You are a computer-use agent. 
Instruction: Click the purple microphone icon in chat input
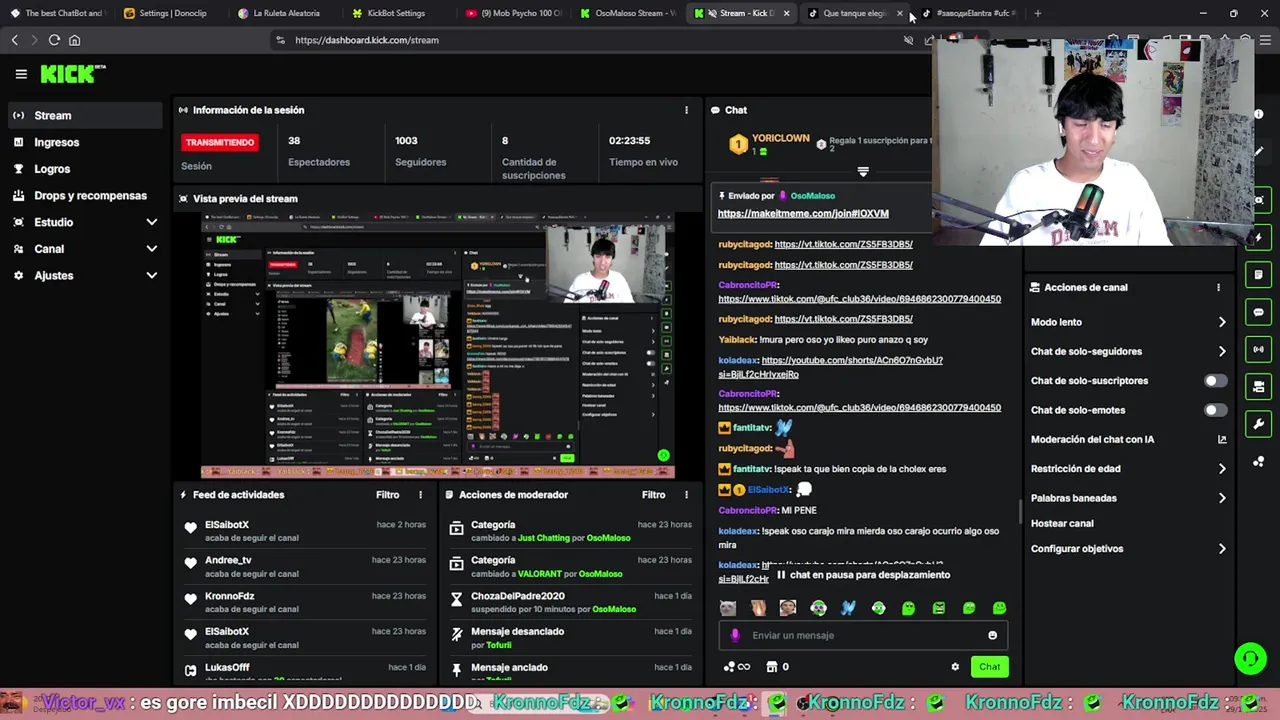click(x=735, y=635)
